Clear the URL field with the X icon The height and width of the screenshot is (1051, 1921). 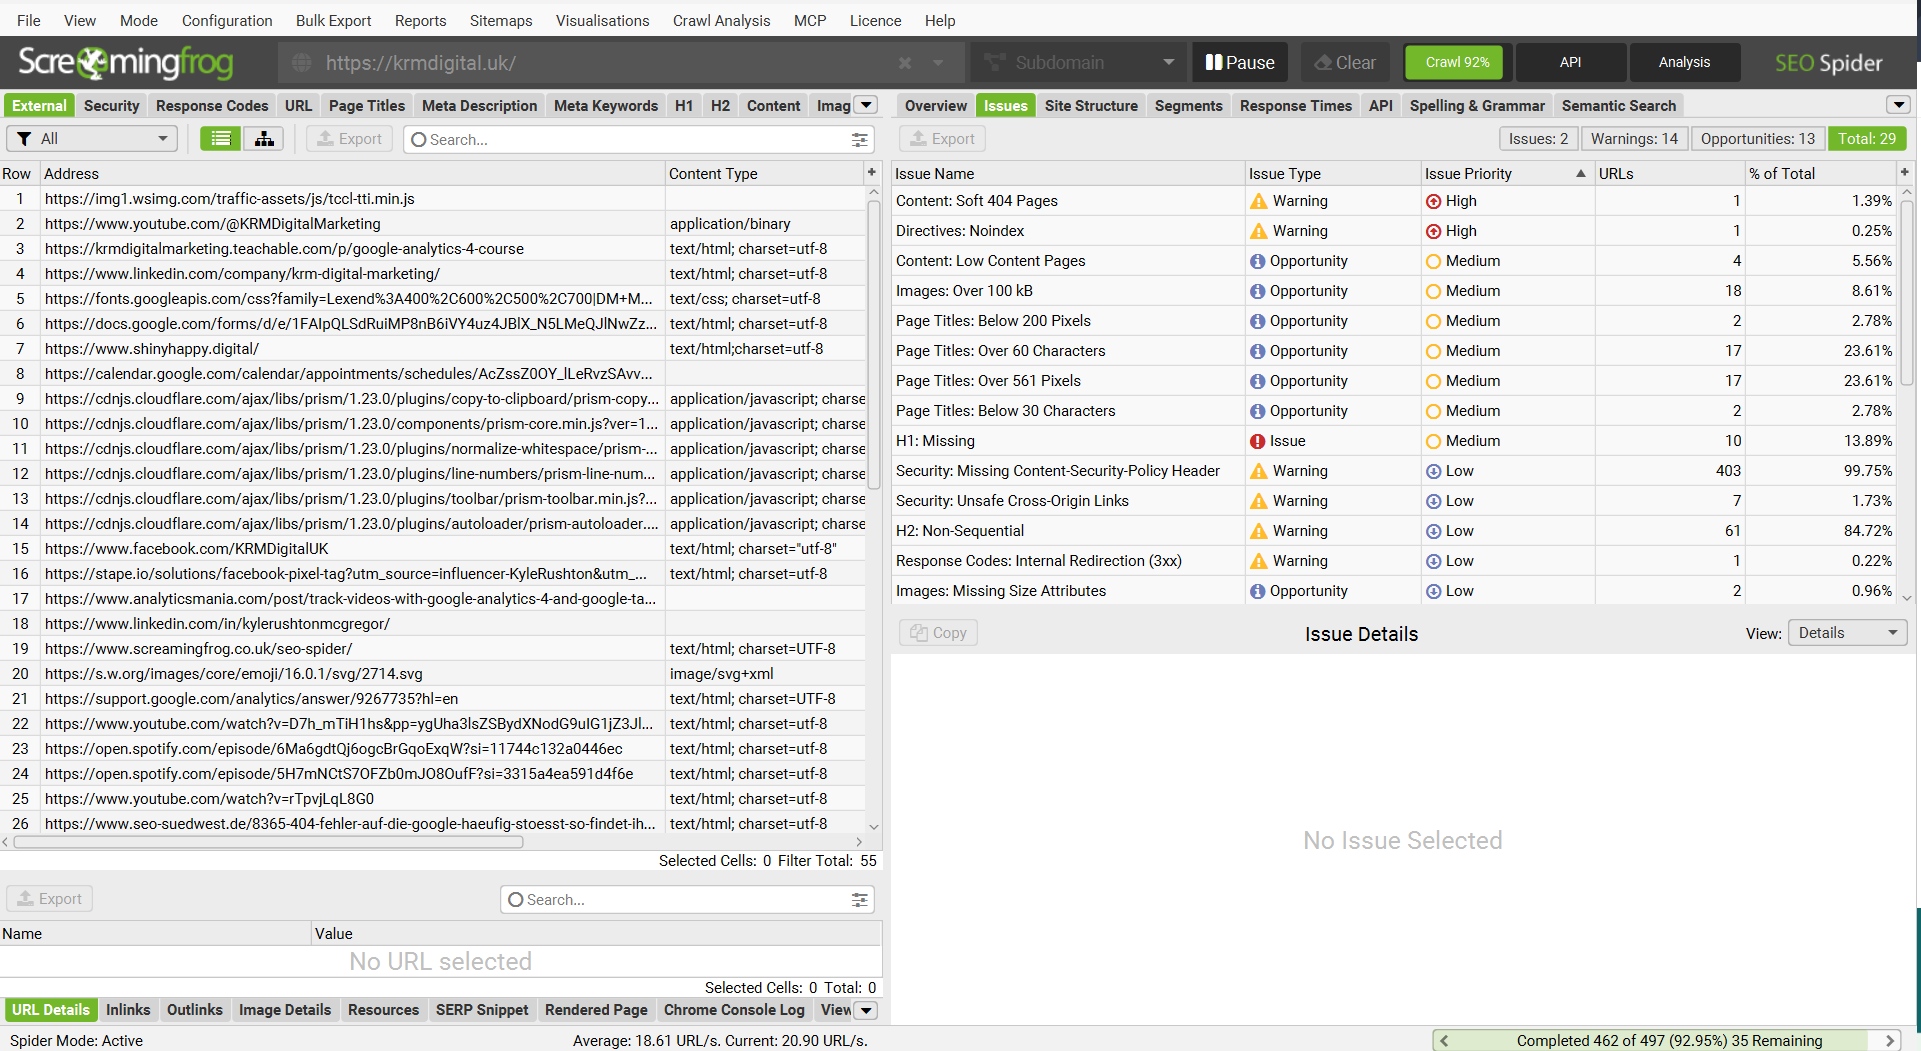click(x=905, y=63)
